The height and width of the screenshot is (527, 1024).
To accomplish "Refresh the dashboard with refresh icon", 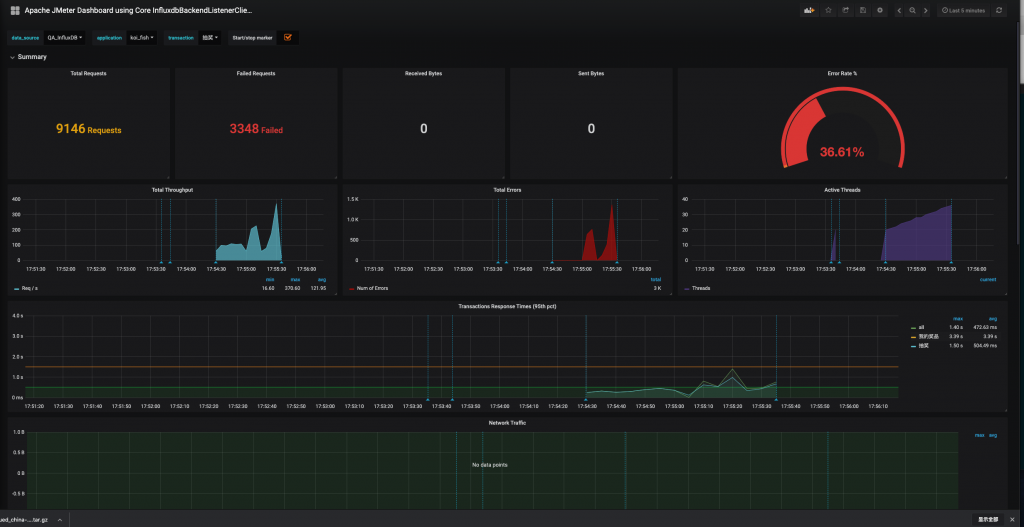I will pos(998,10).
